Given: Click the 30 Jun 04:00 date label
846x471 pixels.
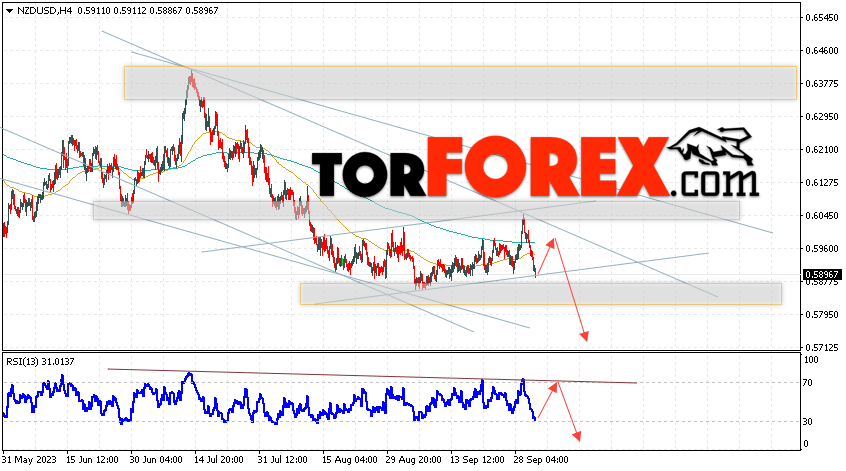Looking at the screenshot, I should 156,460.
